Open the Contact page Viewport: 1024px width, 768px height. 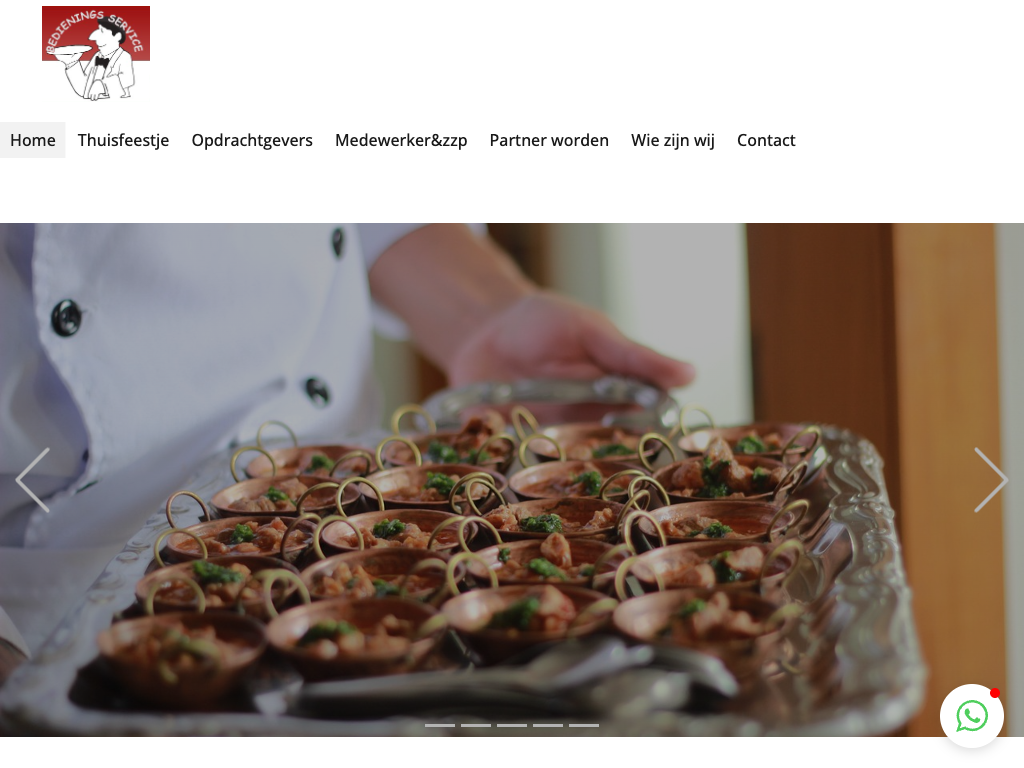click(766, 140)
